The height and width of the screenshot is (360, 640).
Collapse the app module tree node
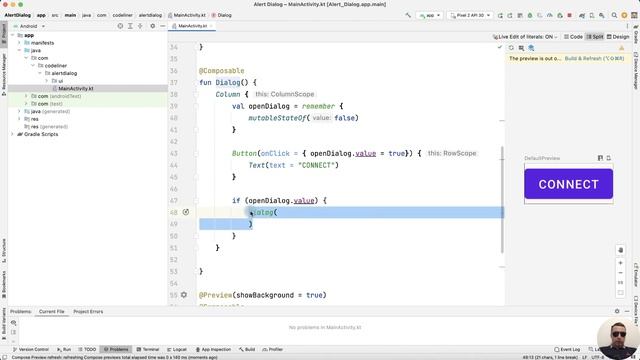(12, 36)
